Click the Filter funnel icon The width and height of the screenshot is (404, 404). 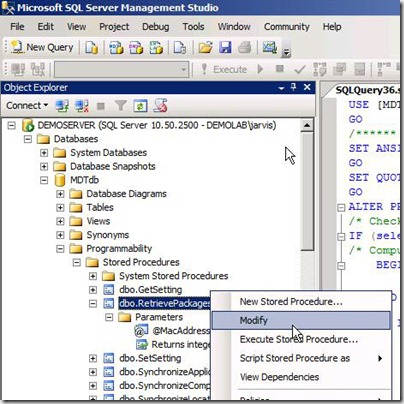click(x=120, y=106)
